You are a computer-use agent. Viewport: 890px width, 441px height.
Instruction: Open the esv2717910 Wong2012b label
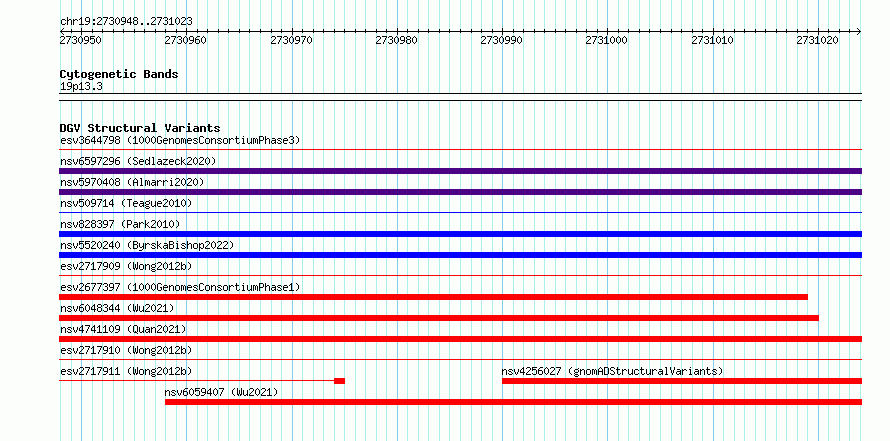coord(126,350)
